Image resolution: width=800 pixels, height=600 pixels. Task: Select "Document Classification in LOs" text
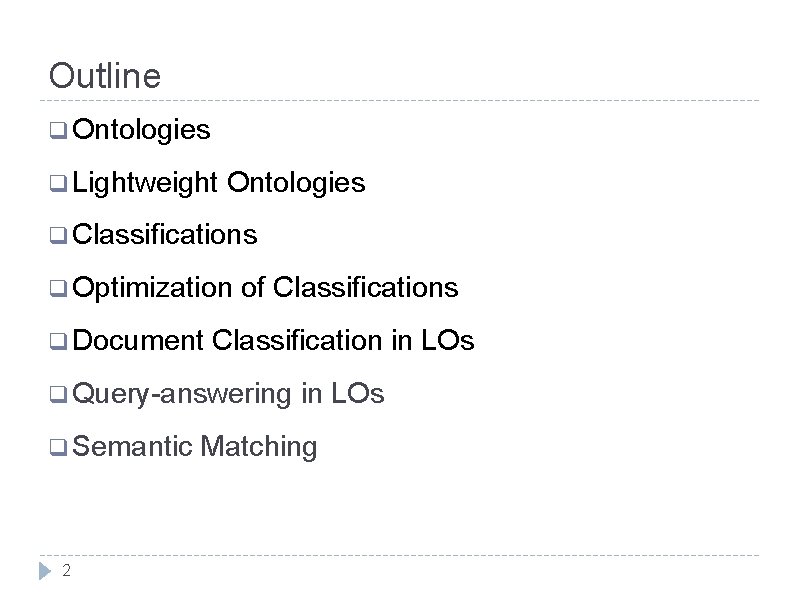tap(273, 341)
